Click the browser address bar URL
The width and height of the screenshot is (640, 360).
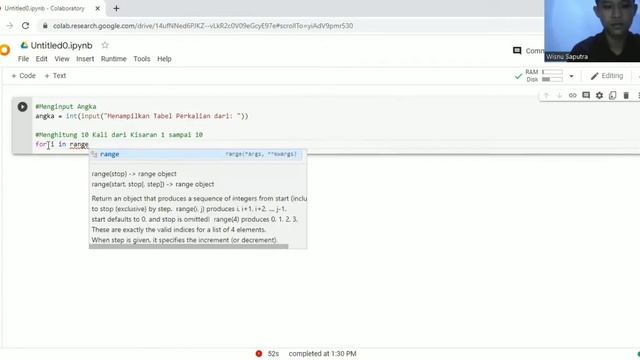tap(203, 26)
